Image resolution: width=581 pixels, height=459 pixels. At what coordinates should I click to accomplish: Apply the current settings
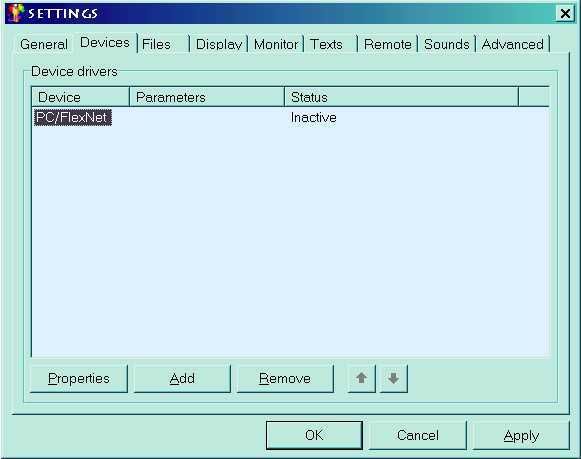[521, 435]
